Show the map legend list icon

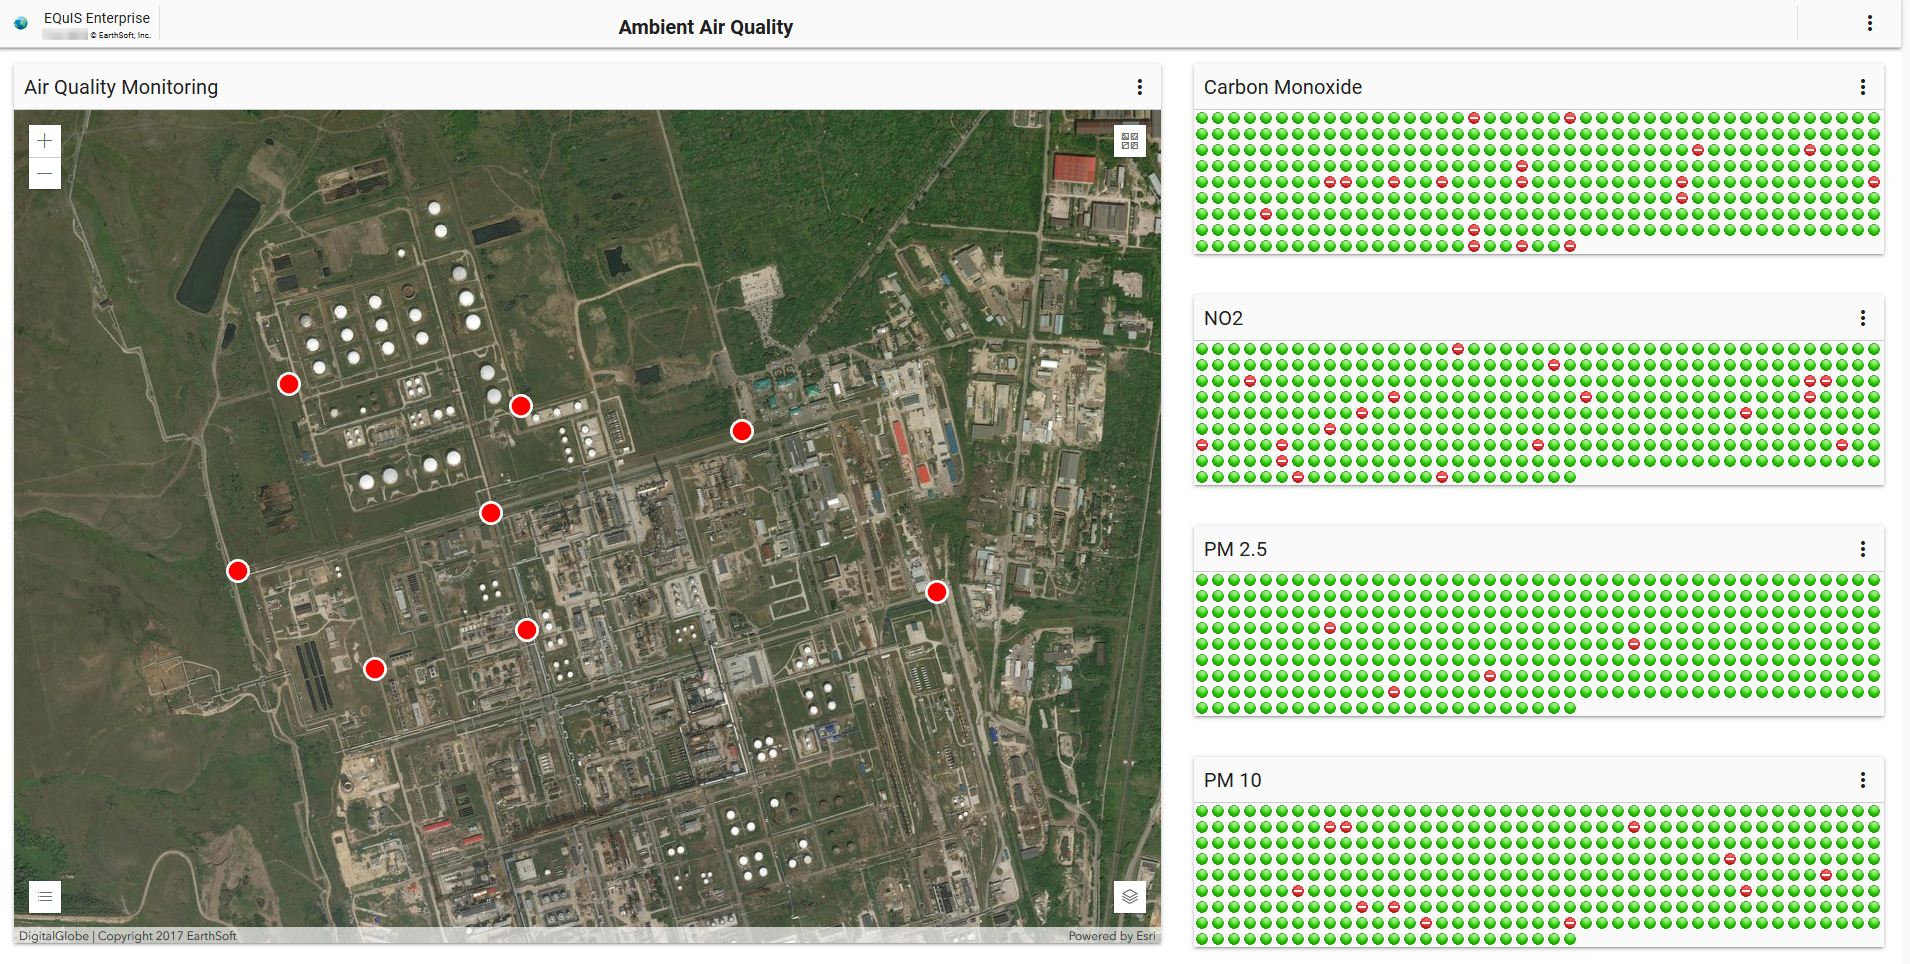tap(45, 896)
